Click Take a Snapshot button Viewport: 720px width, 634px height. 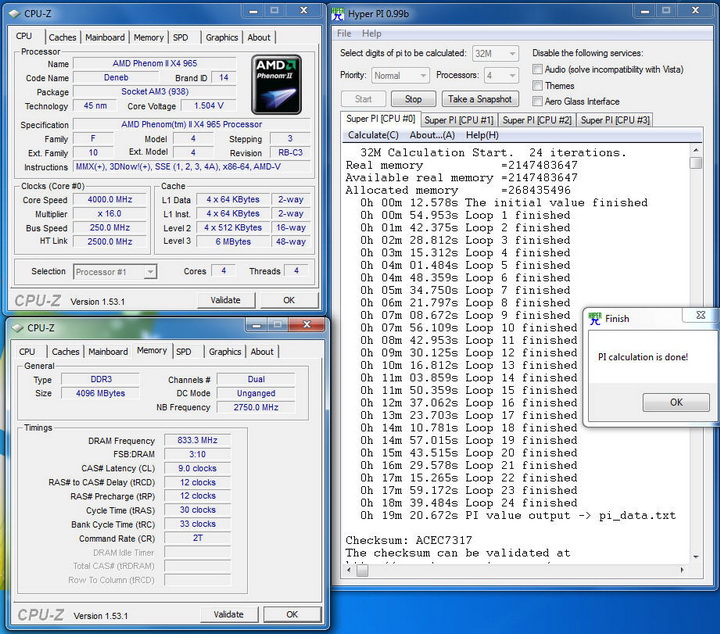point(480,99)
